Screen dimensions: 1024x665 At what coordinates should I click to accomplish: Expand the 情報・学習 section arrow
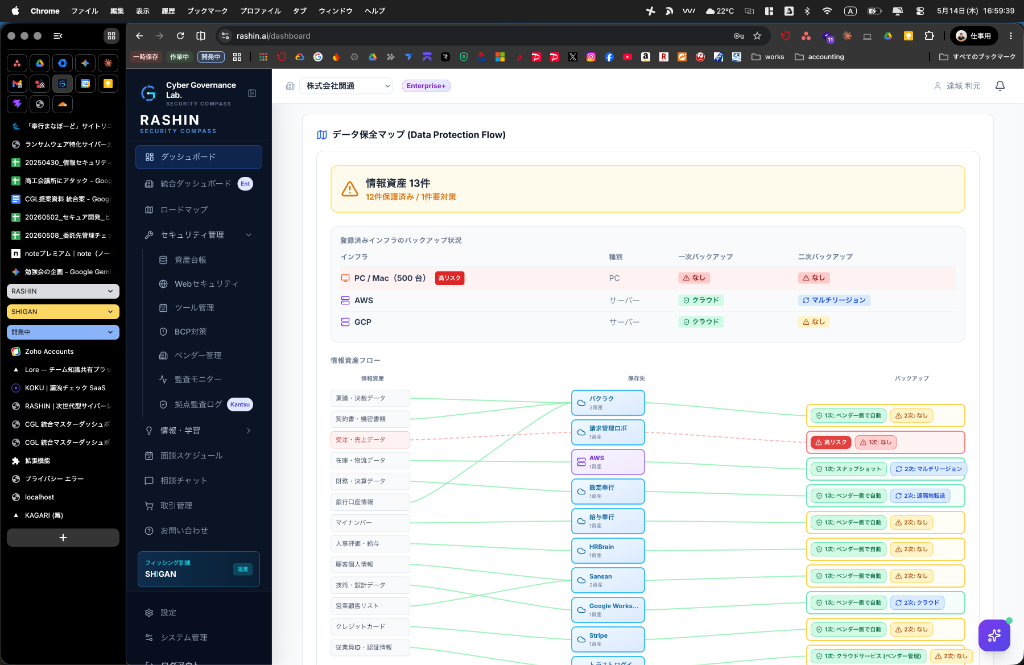(248, 430)
